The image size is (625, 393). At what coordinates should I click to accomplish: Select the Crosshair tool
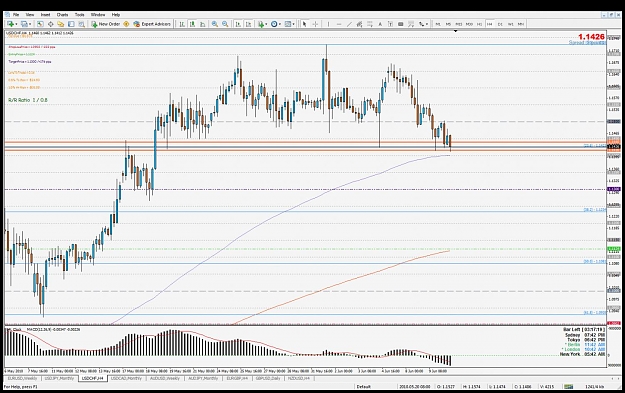click(x=315, y=24)
